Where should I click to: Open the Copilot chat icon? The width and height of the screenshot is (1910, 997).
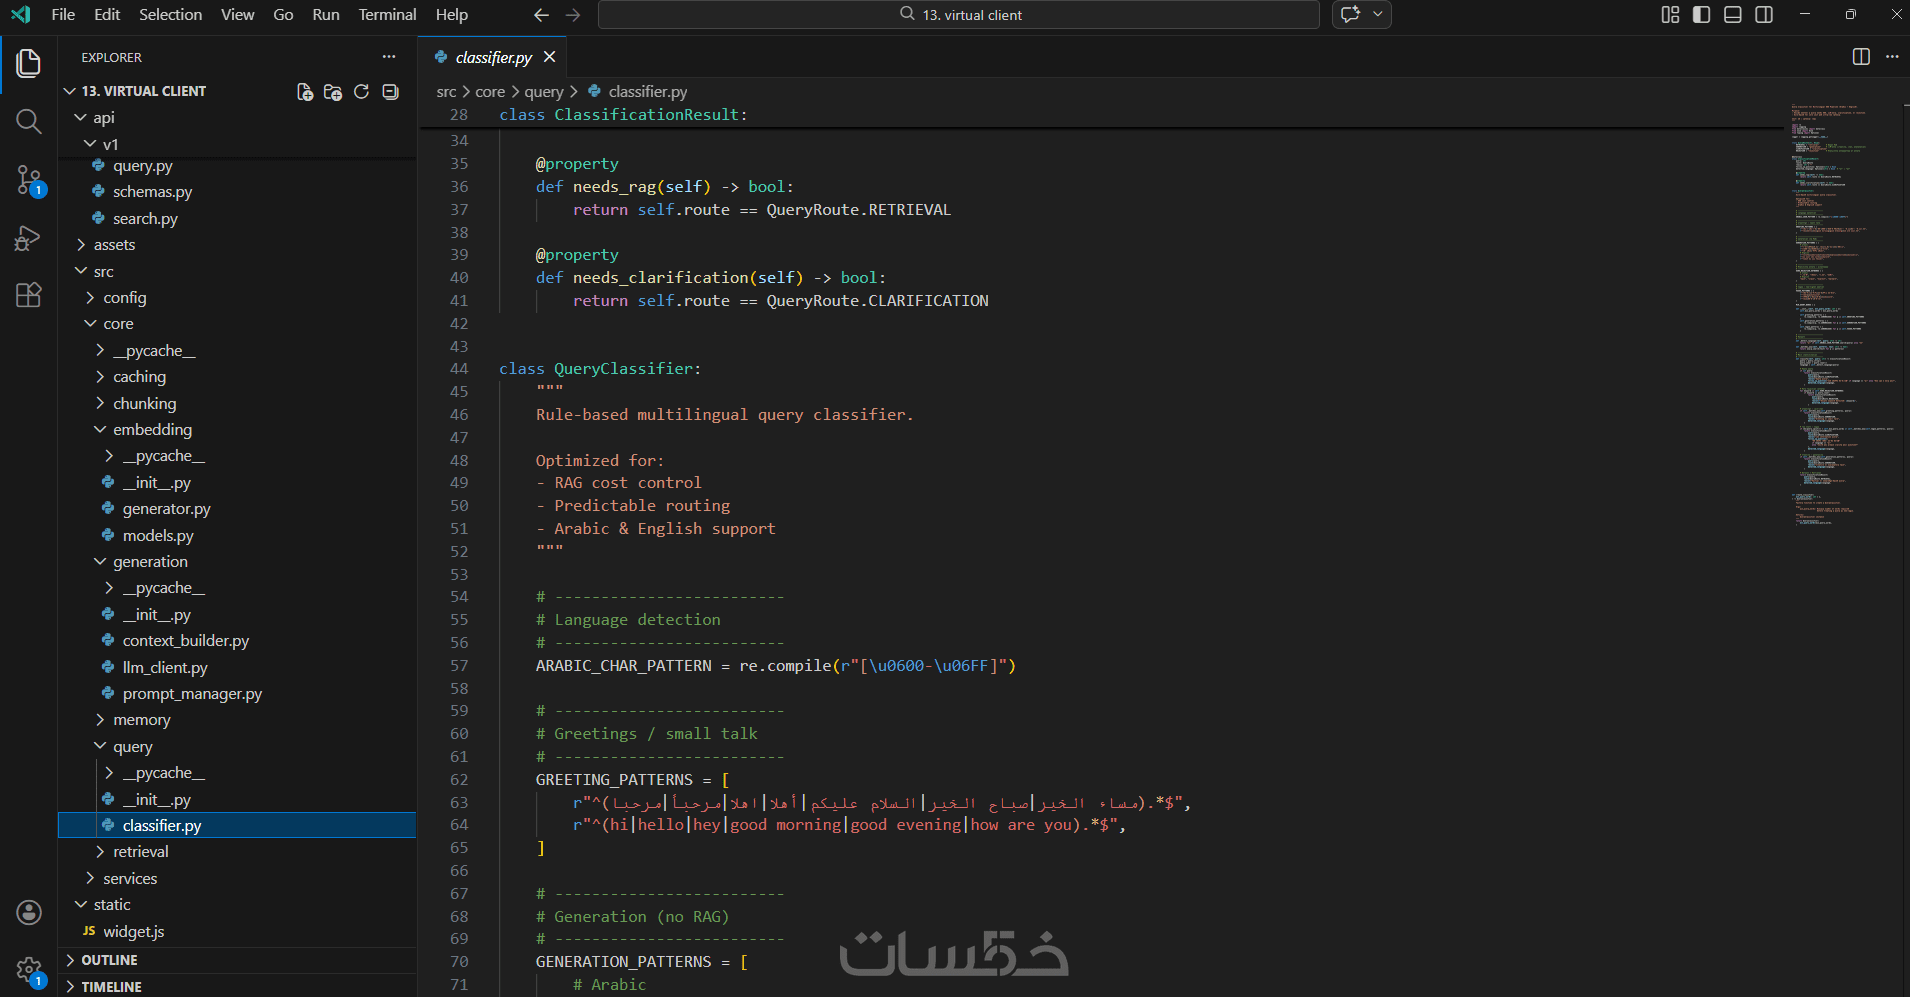coord(1351,15)
